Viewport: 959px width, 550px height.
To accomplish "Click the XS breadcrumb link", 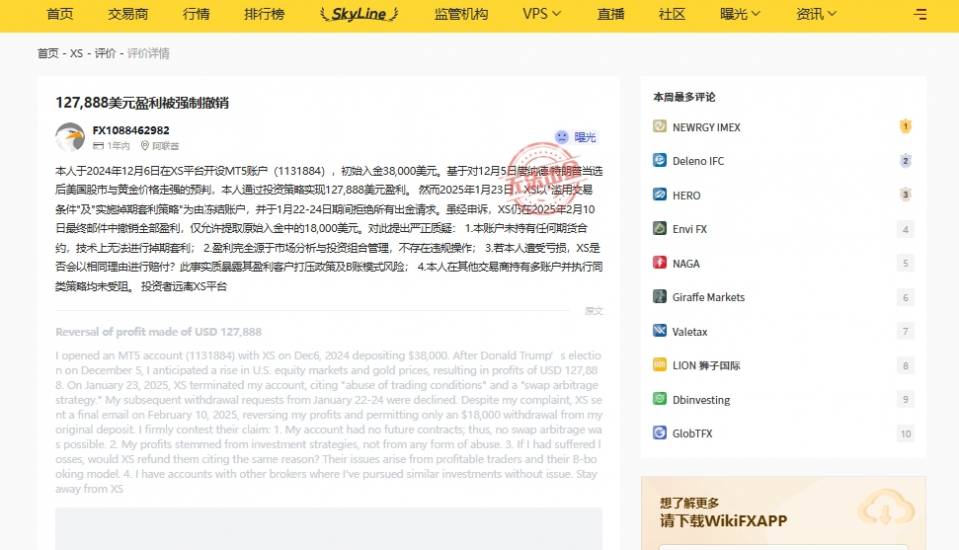I will [x=76, y=53].
